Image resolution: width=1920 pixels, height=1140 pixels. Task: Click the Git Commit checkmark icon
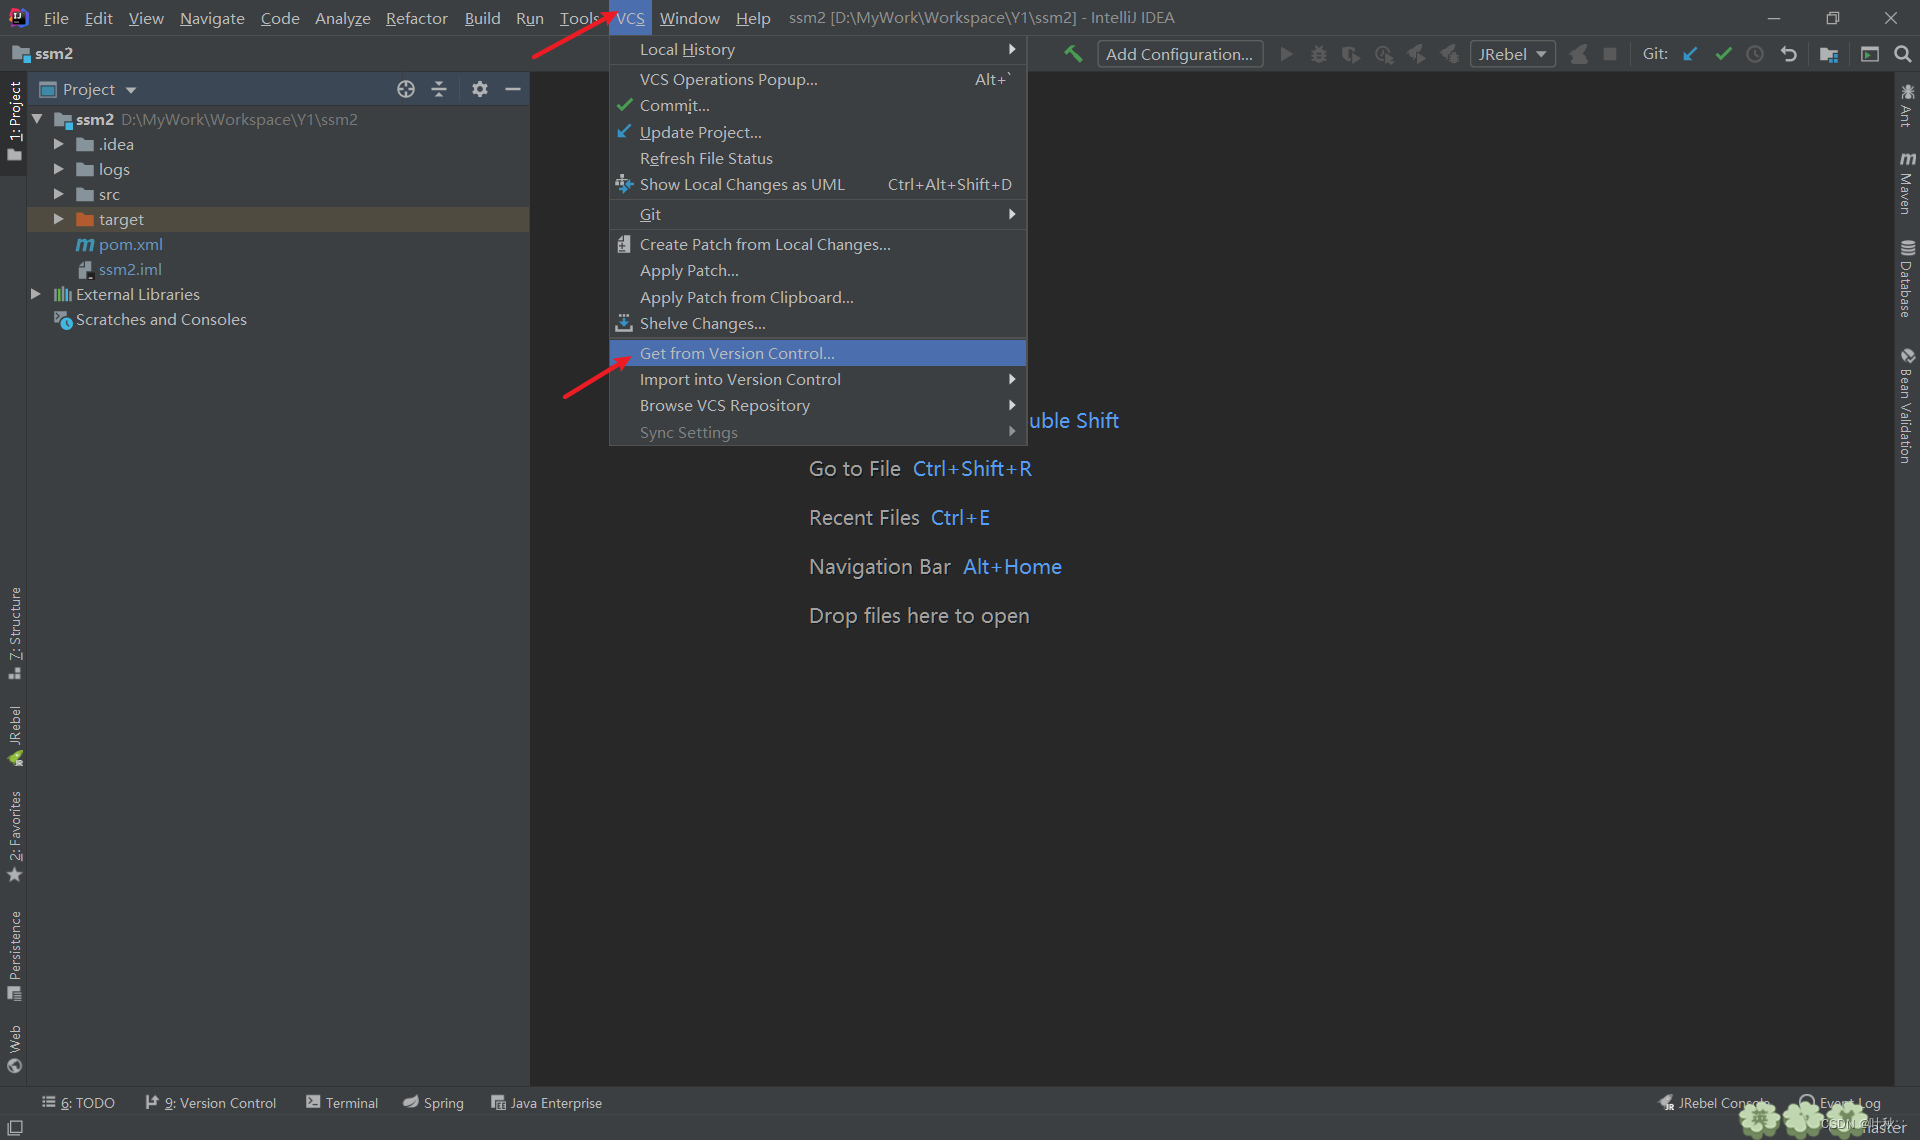pyautogui.click(x=1723, y=54)
